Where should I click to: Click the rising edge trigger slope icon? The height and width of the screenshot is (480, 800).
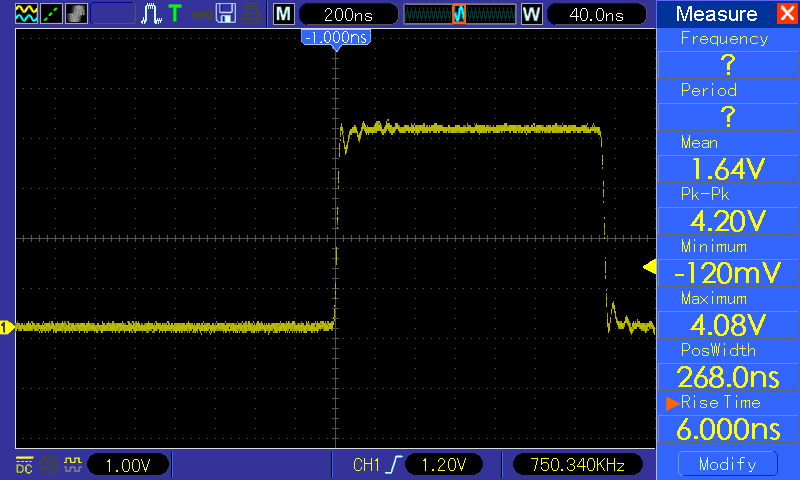[x=395, y=465]
